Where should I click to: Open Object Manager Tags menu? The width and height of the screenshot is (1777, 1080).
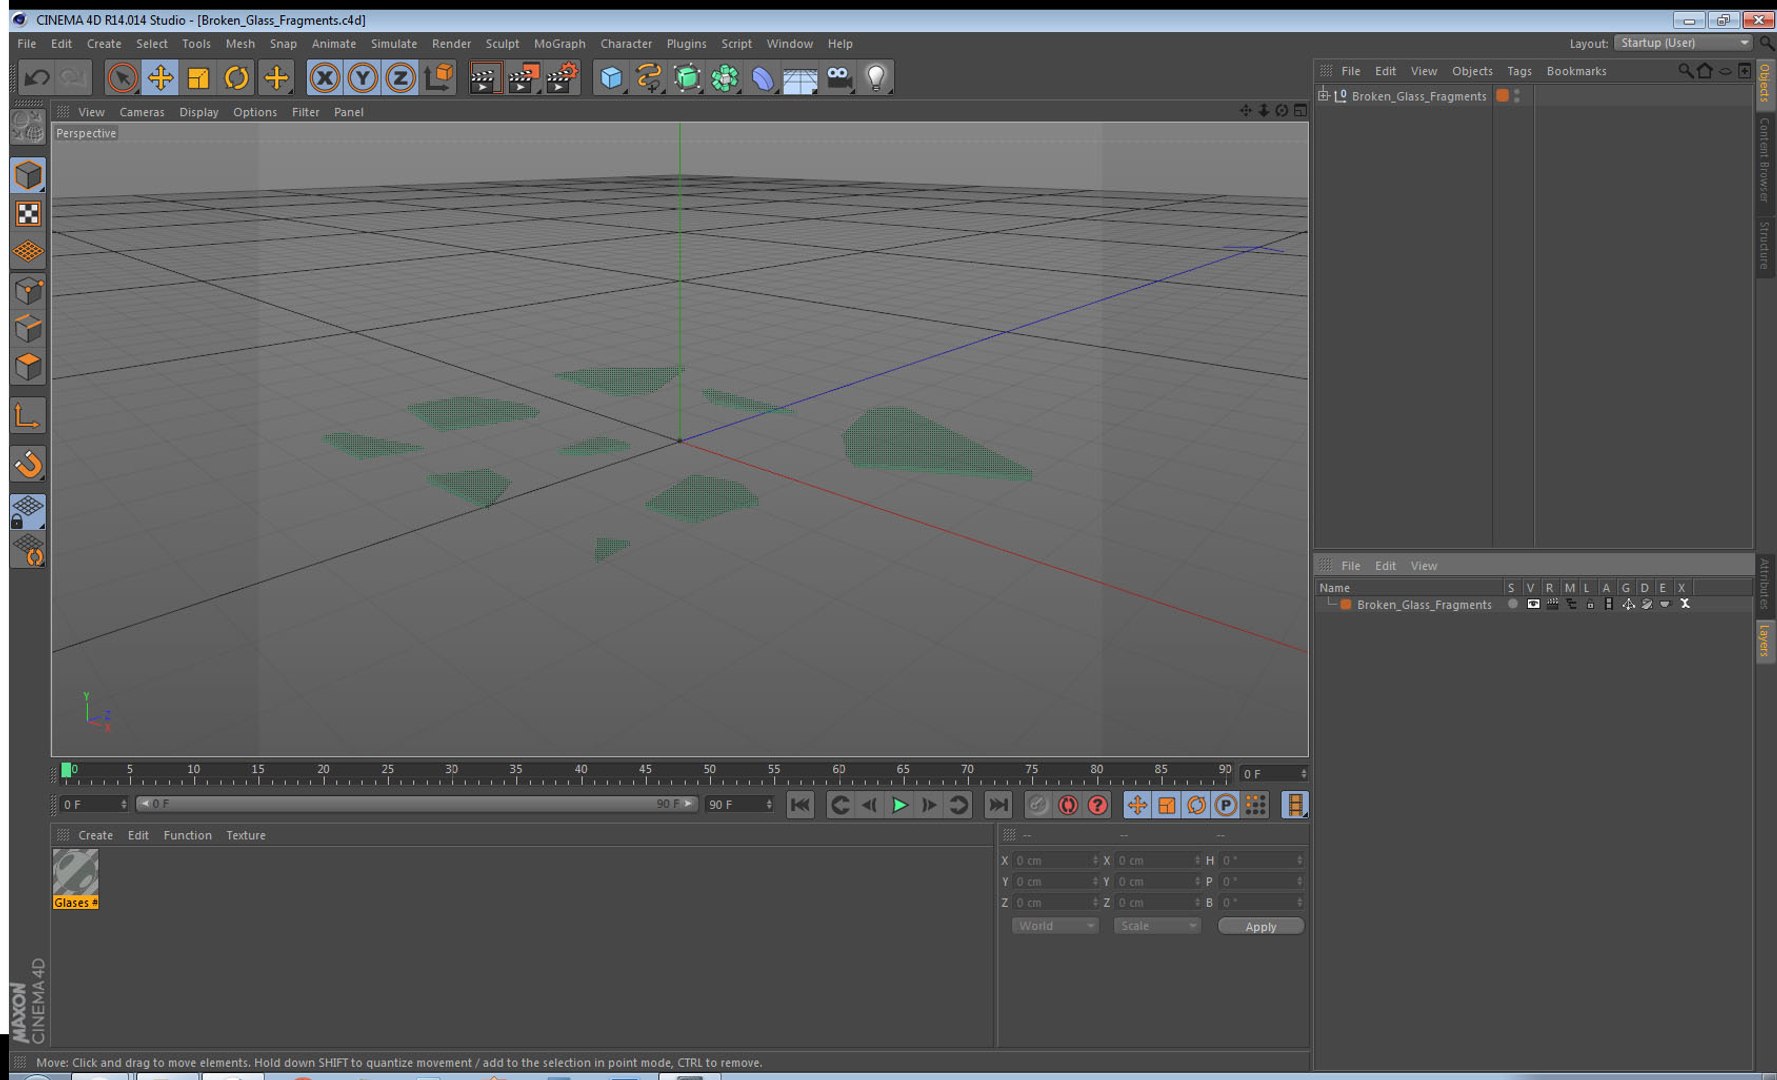(x=1519, y=71)
